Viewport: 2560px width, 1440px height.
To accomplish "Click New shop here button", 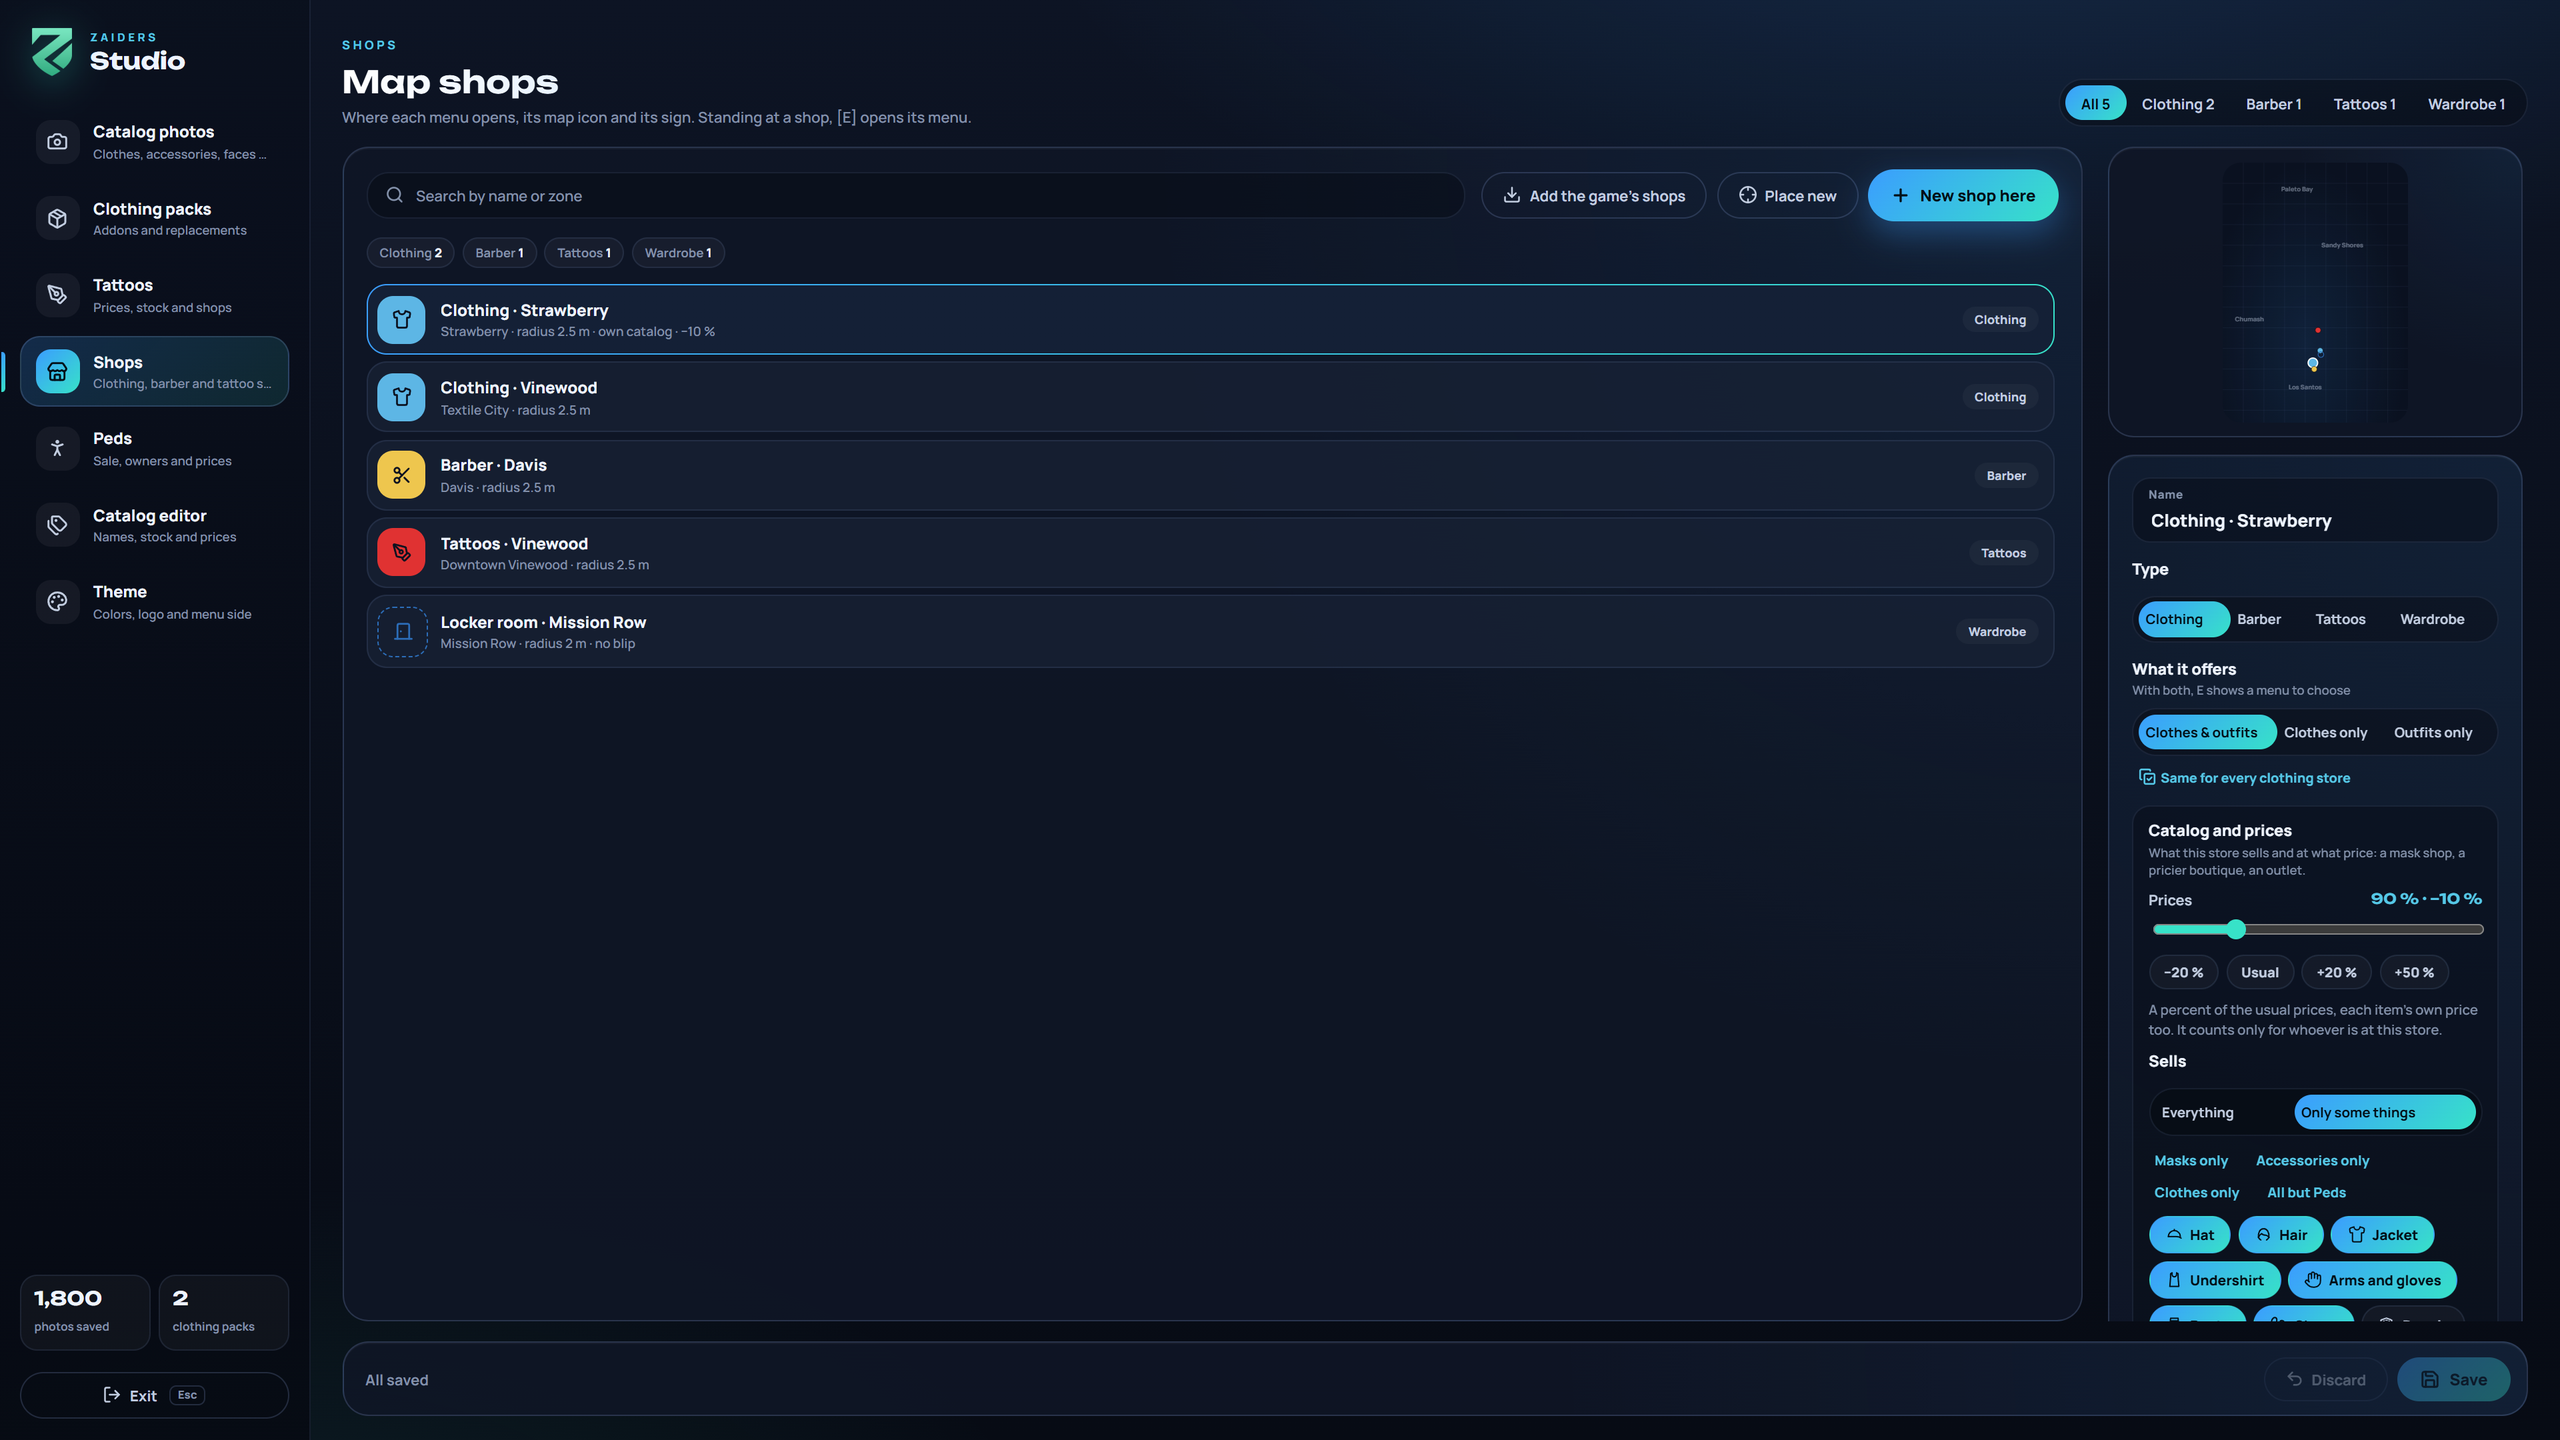I will click(x=1963, y=195).
